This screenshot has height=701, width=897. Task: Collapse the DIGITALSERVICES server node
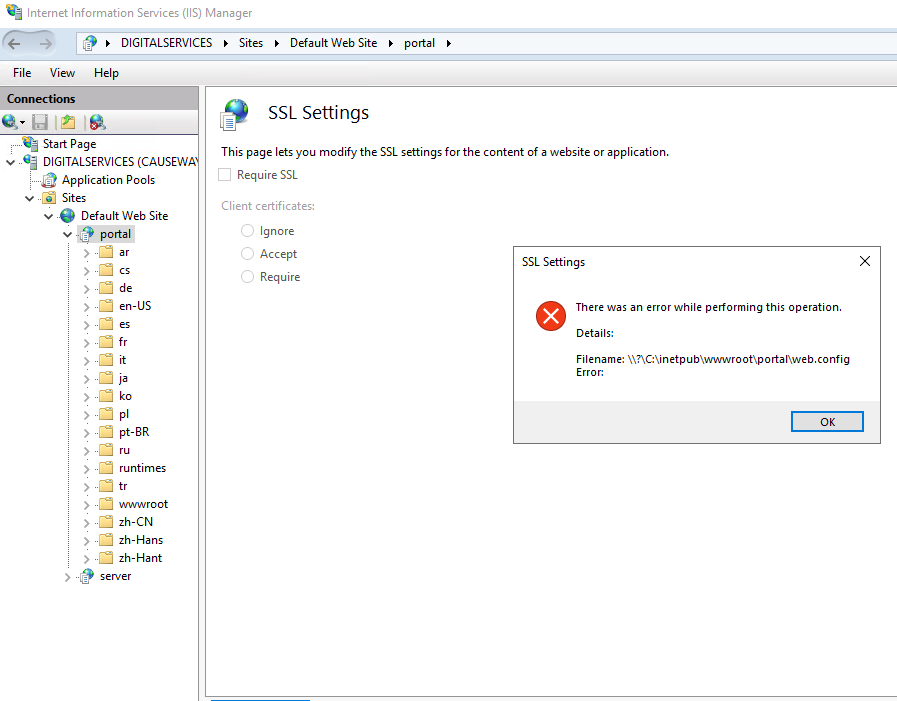(x=10, y=163)
